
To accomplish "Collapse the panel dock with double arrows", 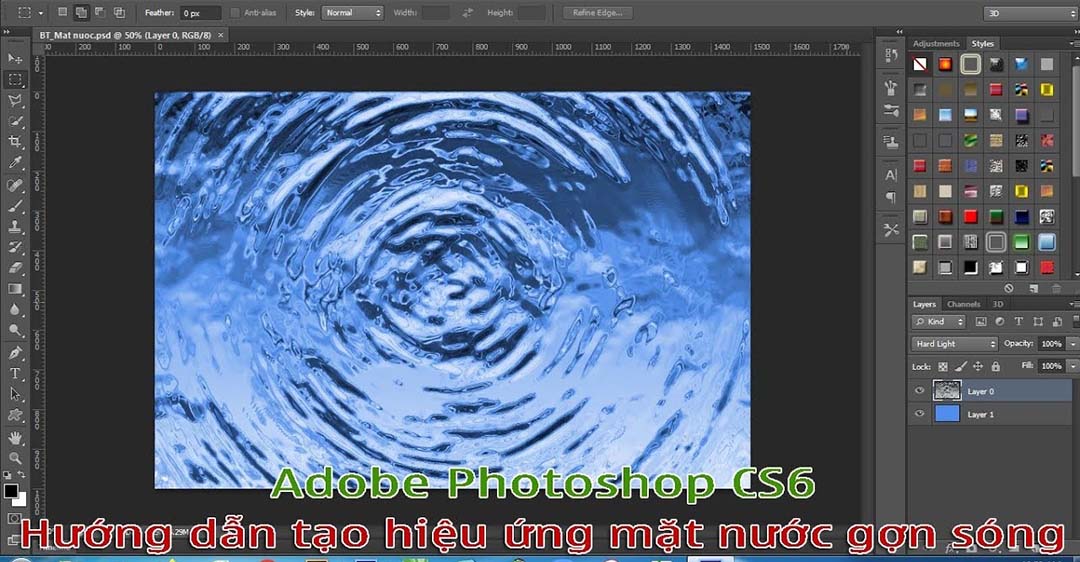I will click(x=899, y=32).
